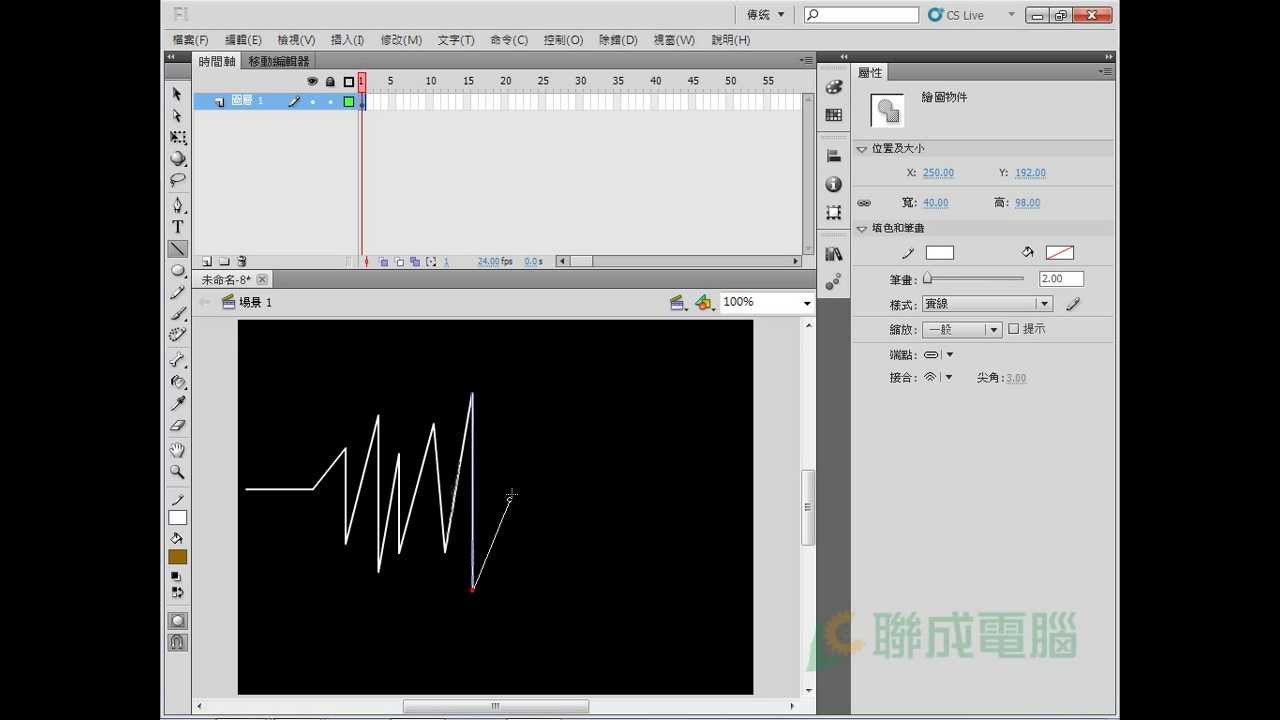
Task: Select the Hand tool
Action: [x=177, y=450]
